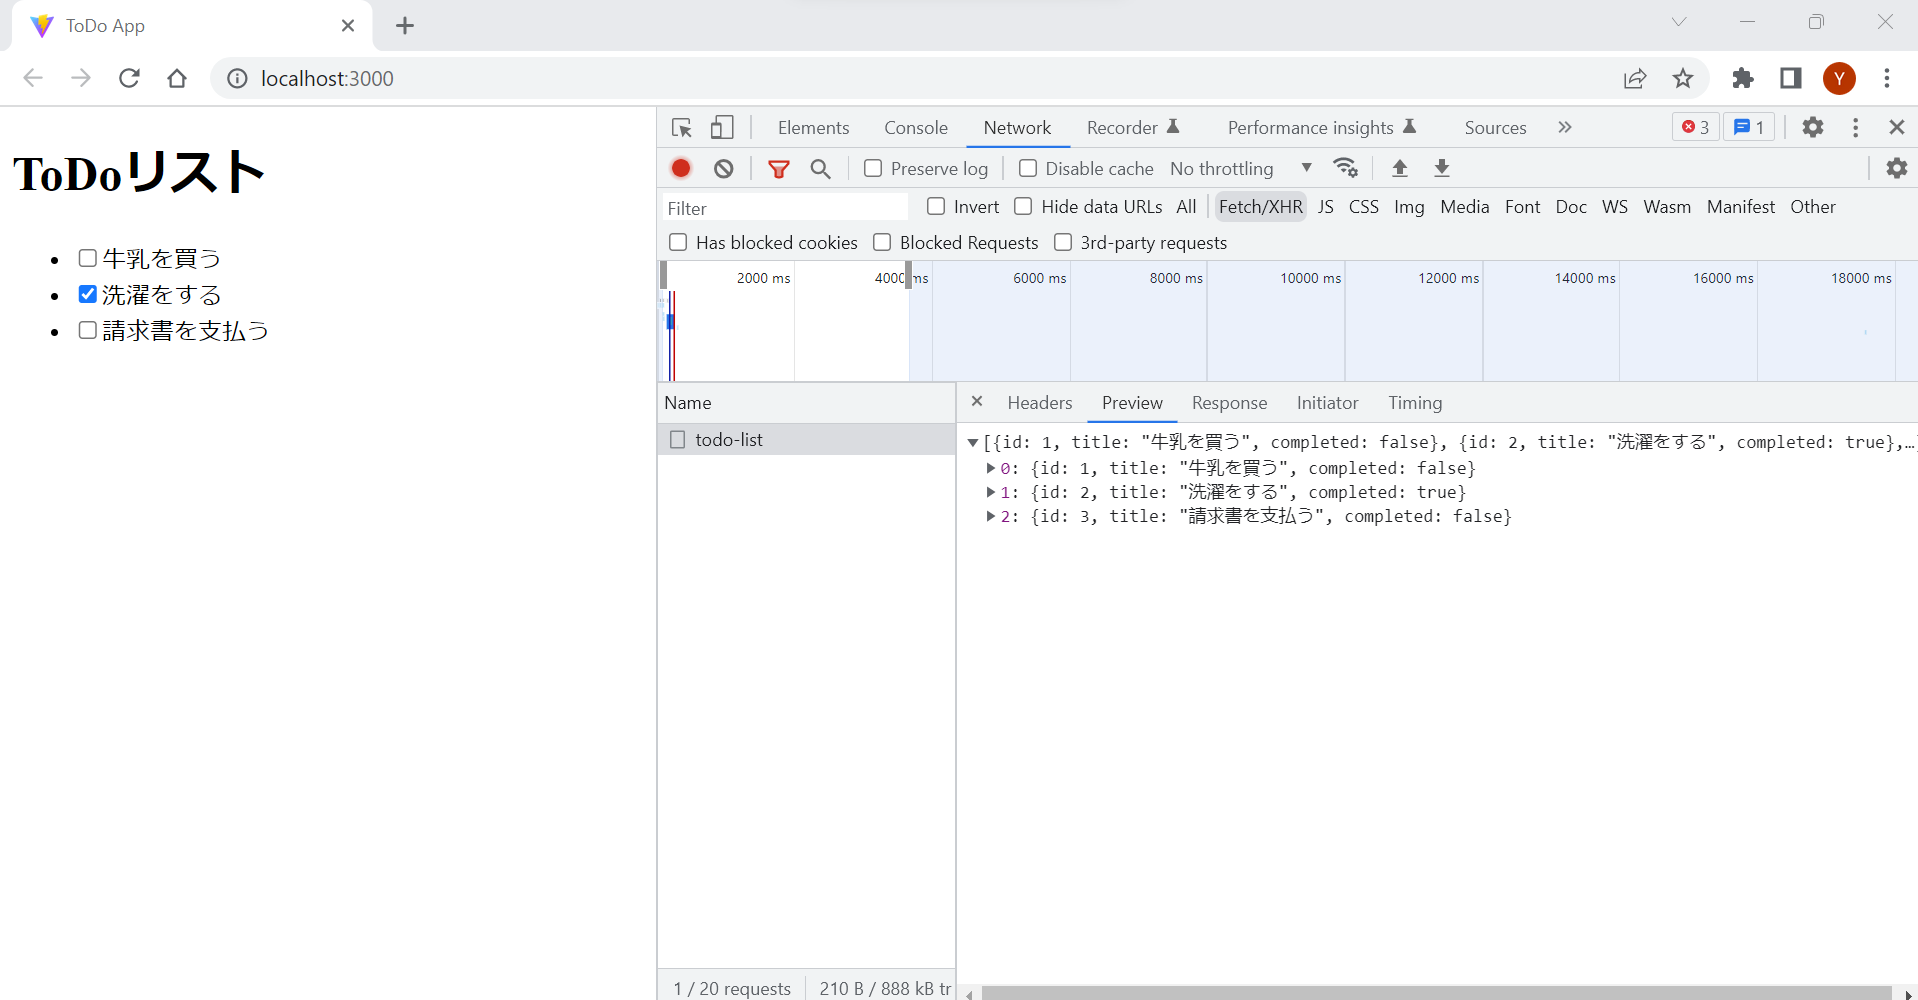Open the network conditions settings
Screen dimensions: 1918x1000
click(1346, 167)
